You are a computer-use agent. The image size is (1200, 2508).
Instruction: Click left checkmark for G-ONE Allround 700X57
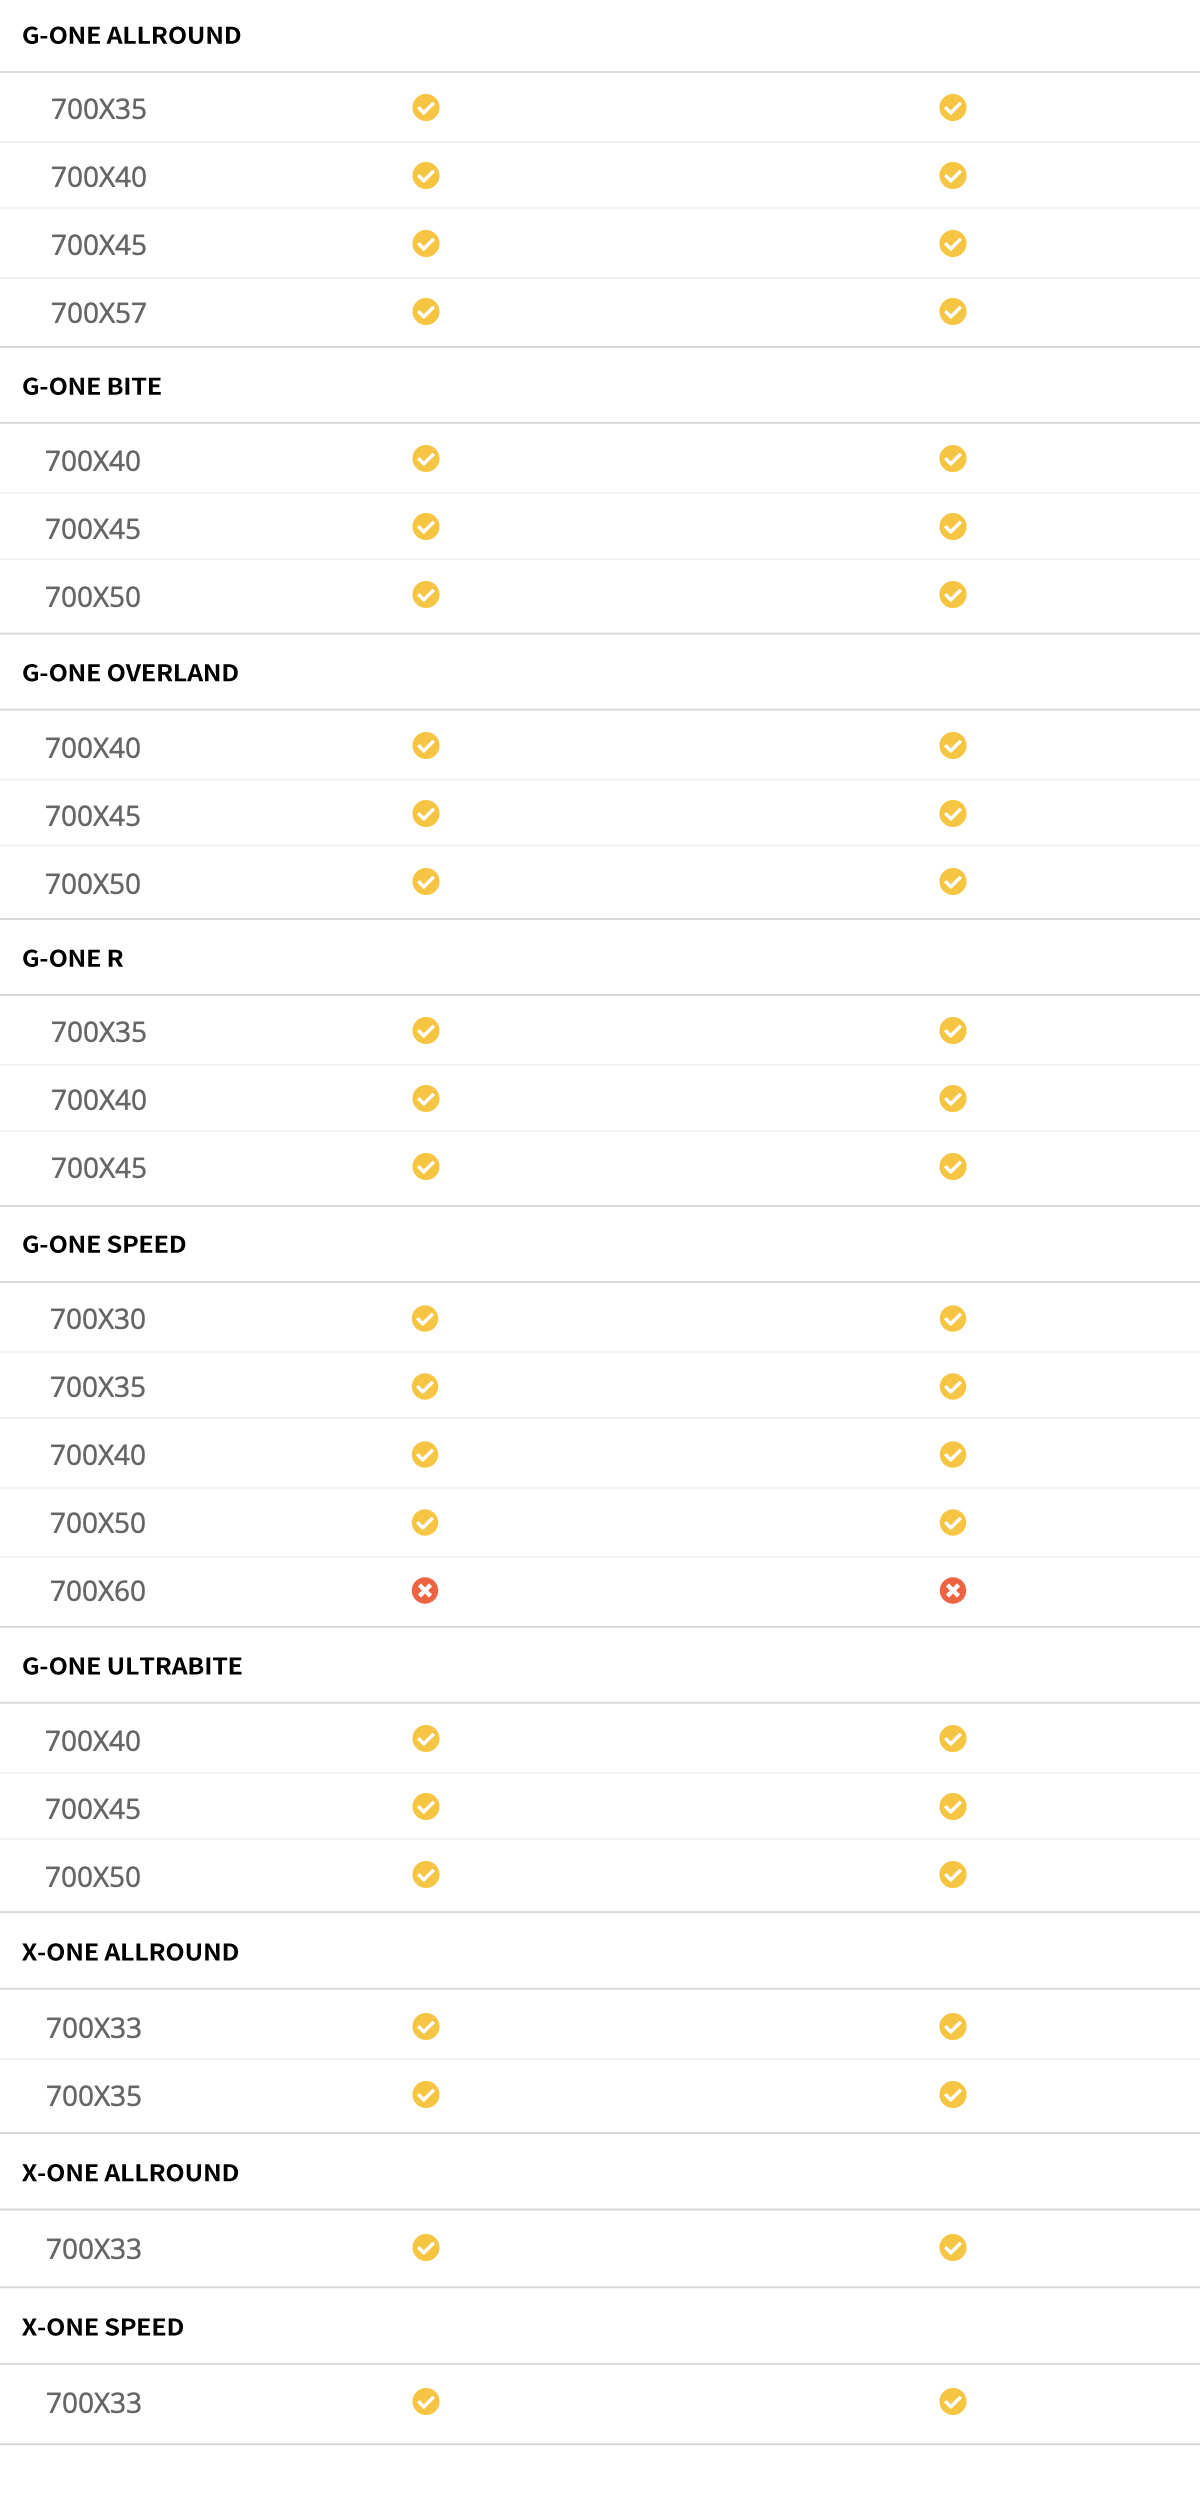(426, 312)
